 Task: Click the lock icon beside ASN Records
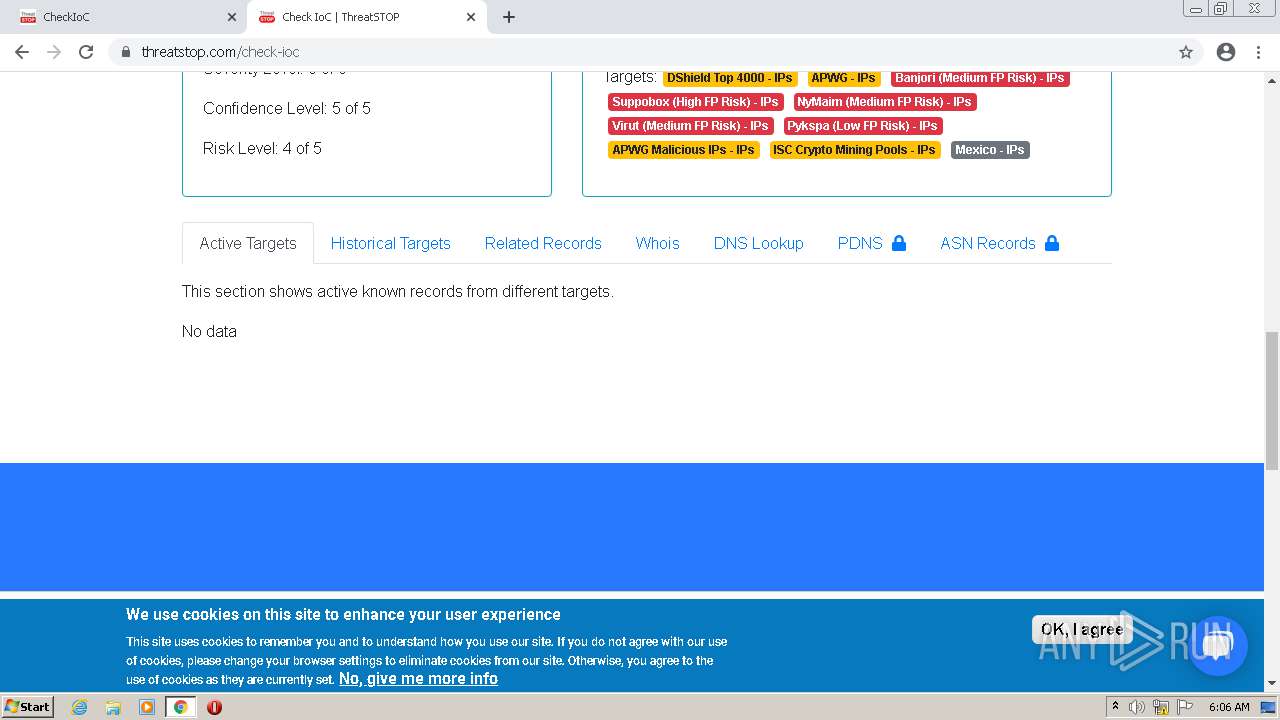click(1051, 243)
